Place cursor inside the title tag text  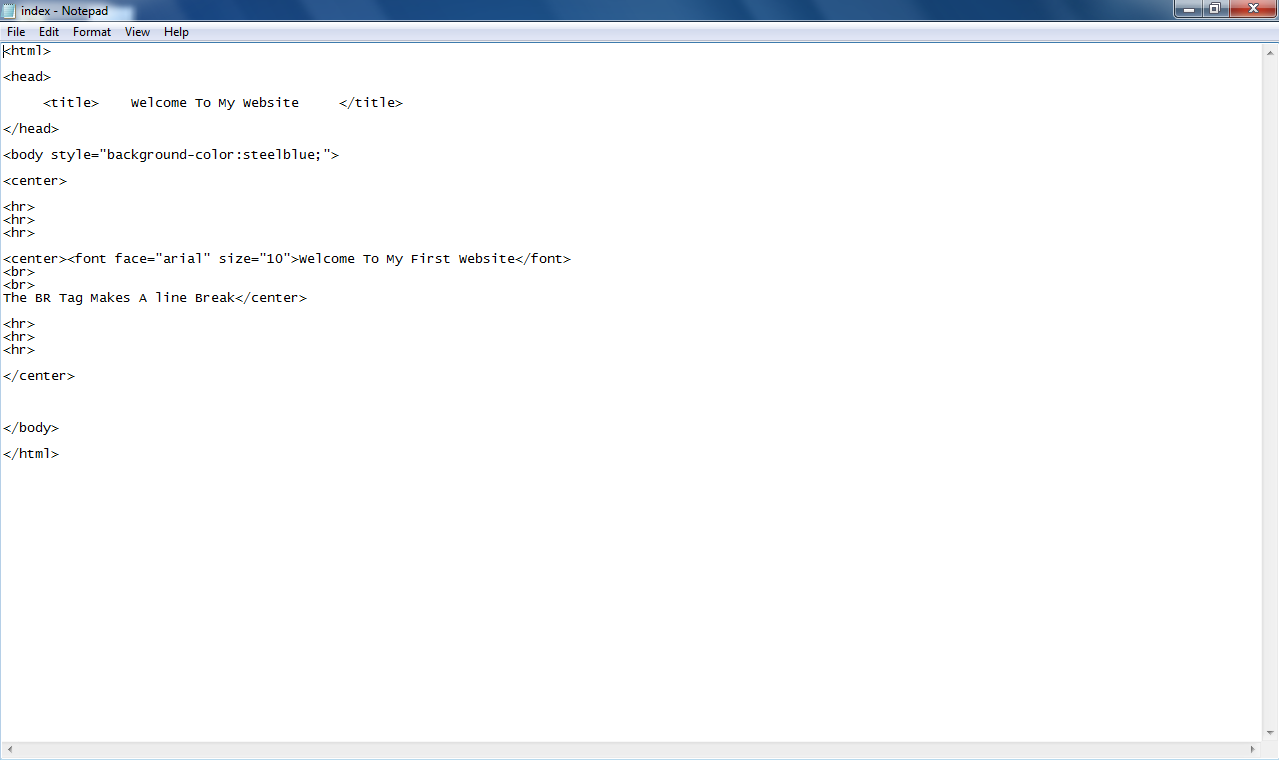[x=214, y=102]
